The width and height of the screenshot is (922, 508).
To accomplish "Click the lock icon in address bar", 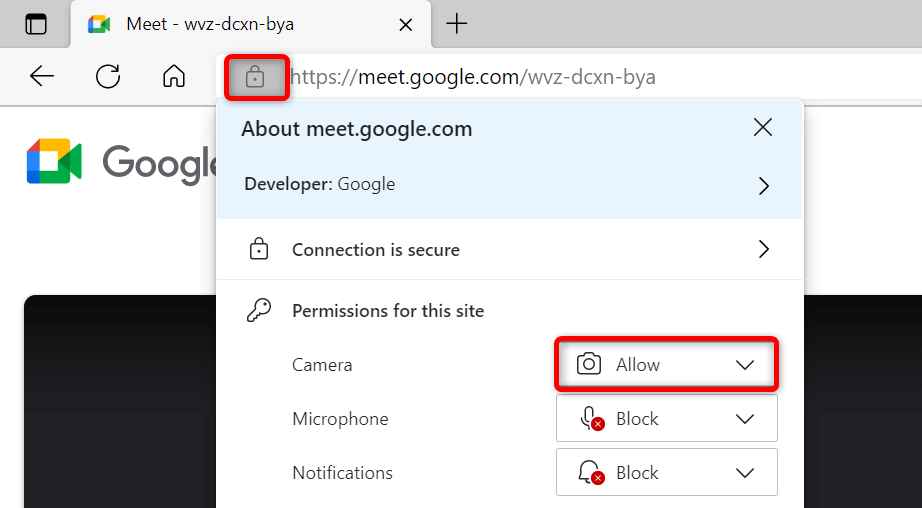I will [256, 77].
